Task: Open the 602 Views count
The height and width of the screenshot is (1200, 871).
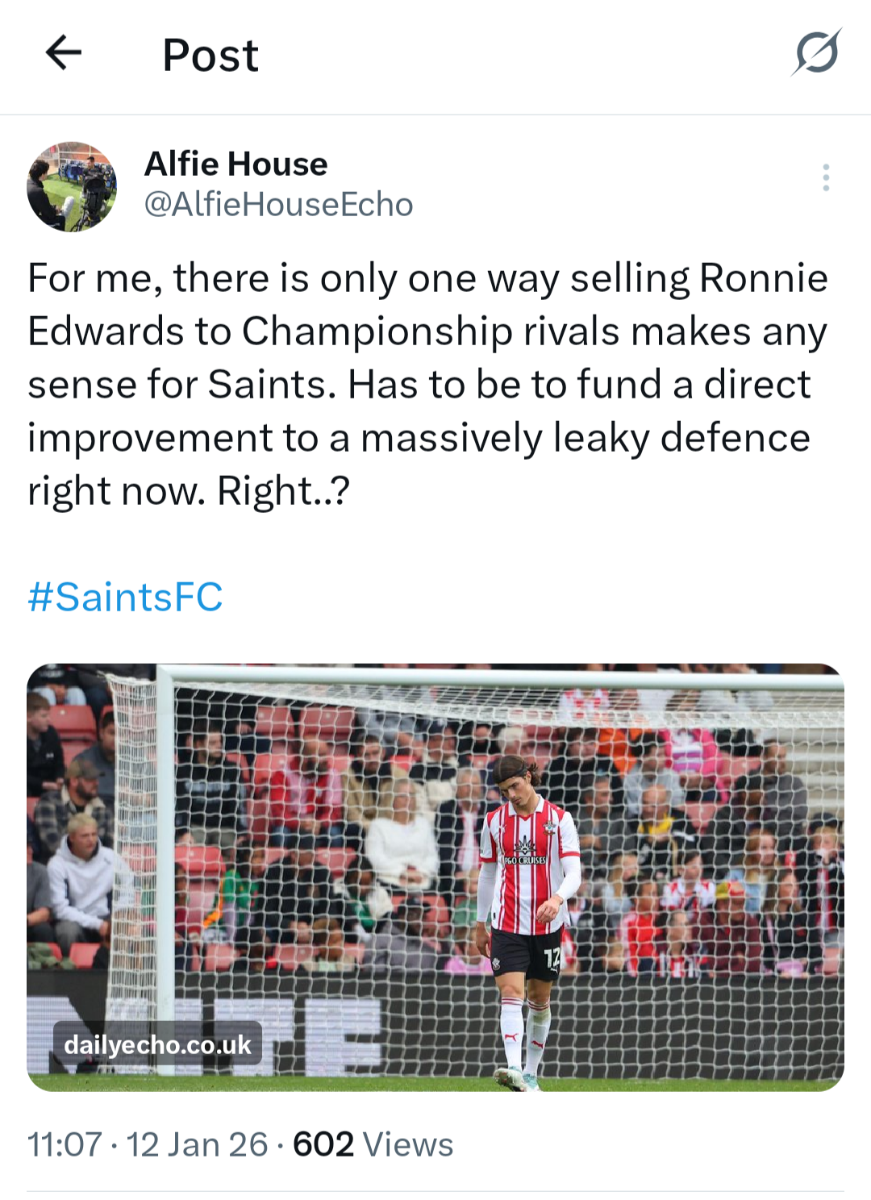Action: tap(373, 1144)
